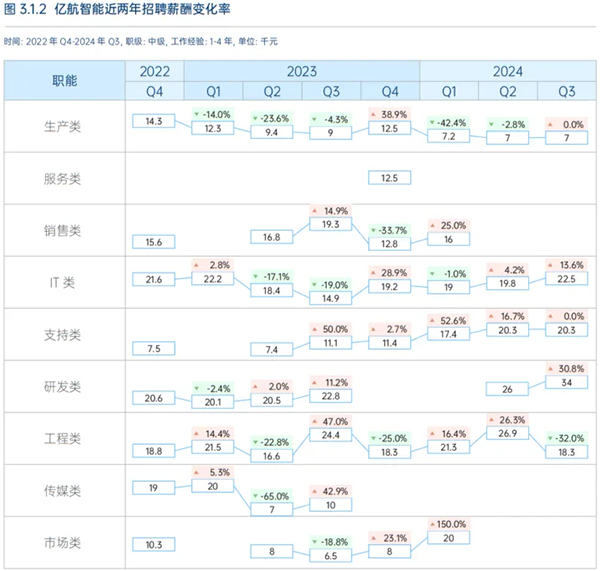600x571 pixels.
Task: Click the value '17.4' in 支持类 row
Action: (x=448, y=334)
